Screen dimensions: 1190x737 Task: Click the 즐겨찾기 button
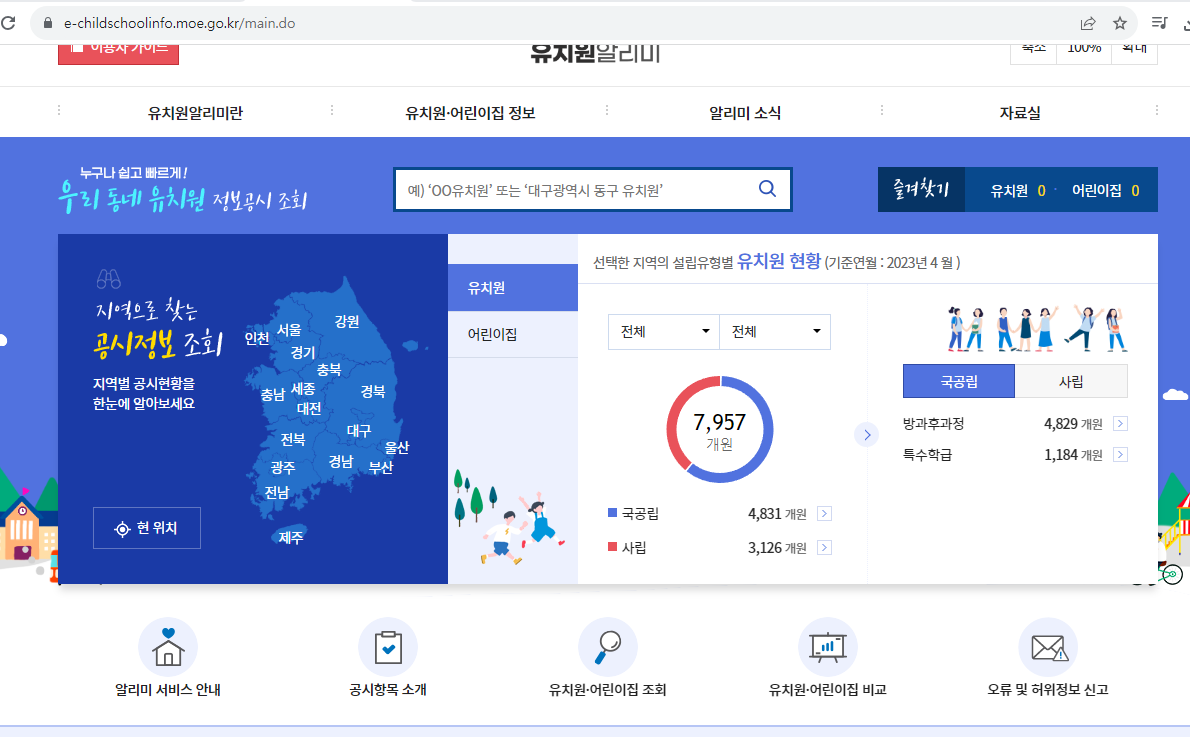point(920,189)
